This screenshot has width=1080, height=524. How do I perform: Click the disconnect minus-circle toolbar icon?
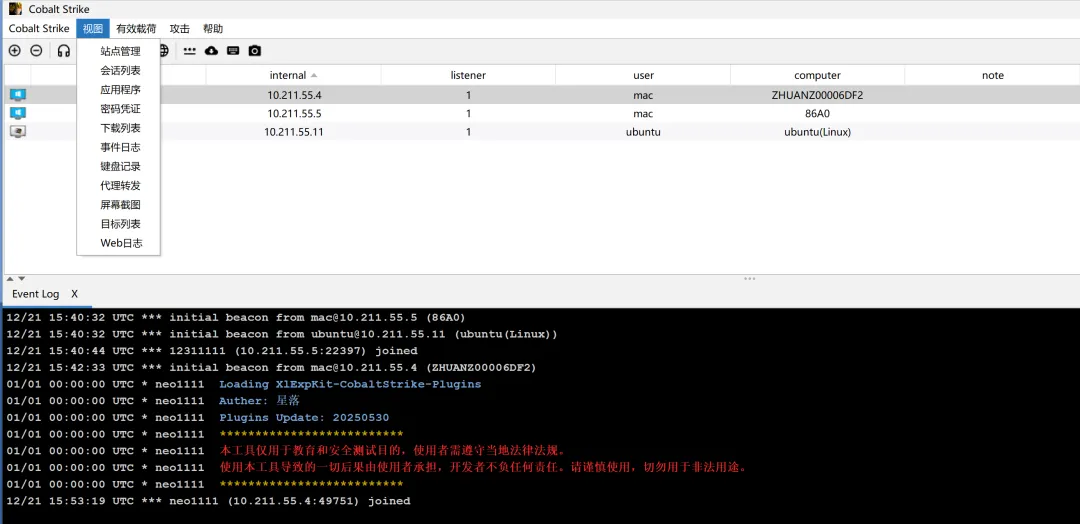(x=37, y=50)
